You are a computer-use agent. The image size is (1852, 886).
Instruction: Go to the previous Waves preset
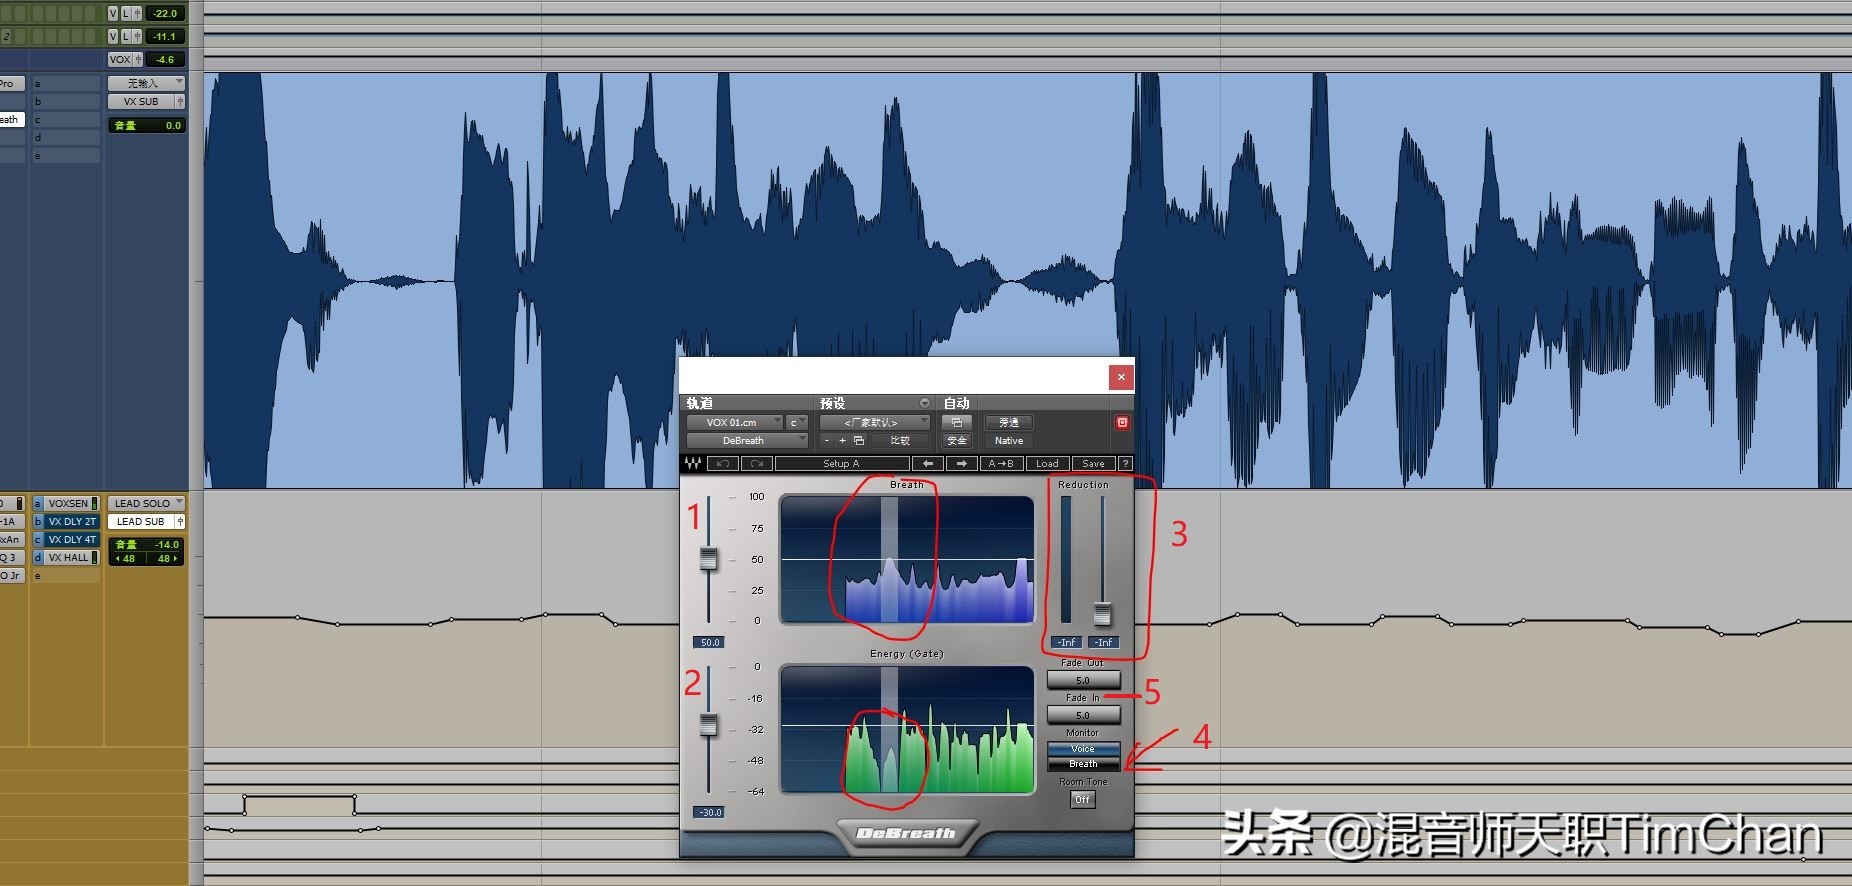tap(928, 464)
